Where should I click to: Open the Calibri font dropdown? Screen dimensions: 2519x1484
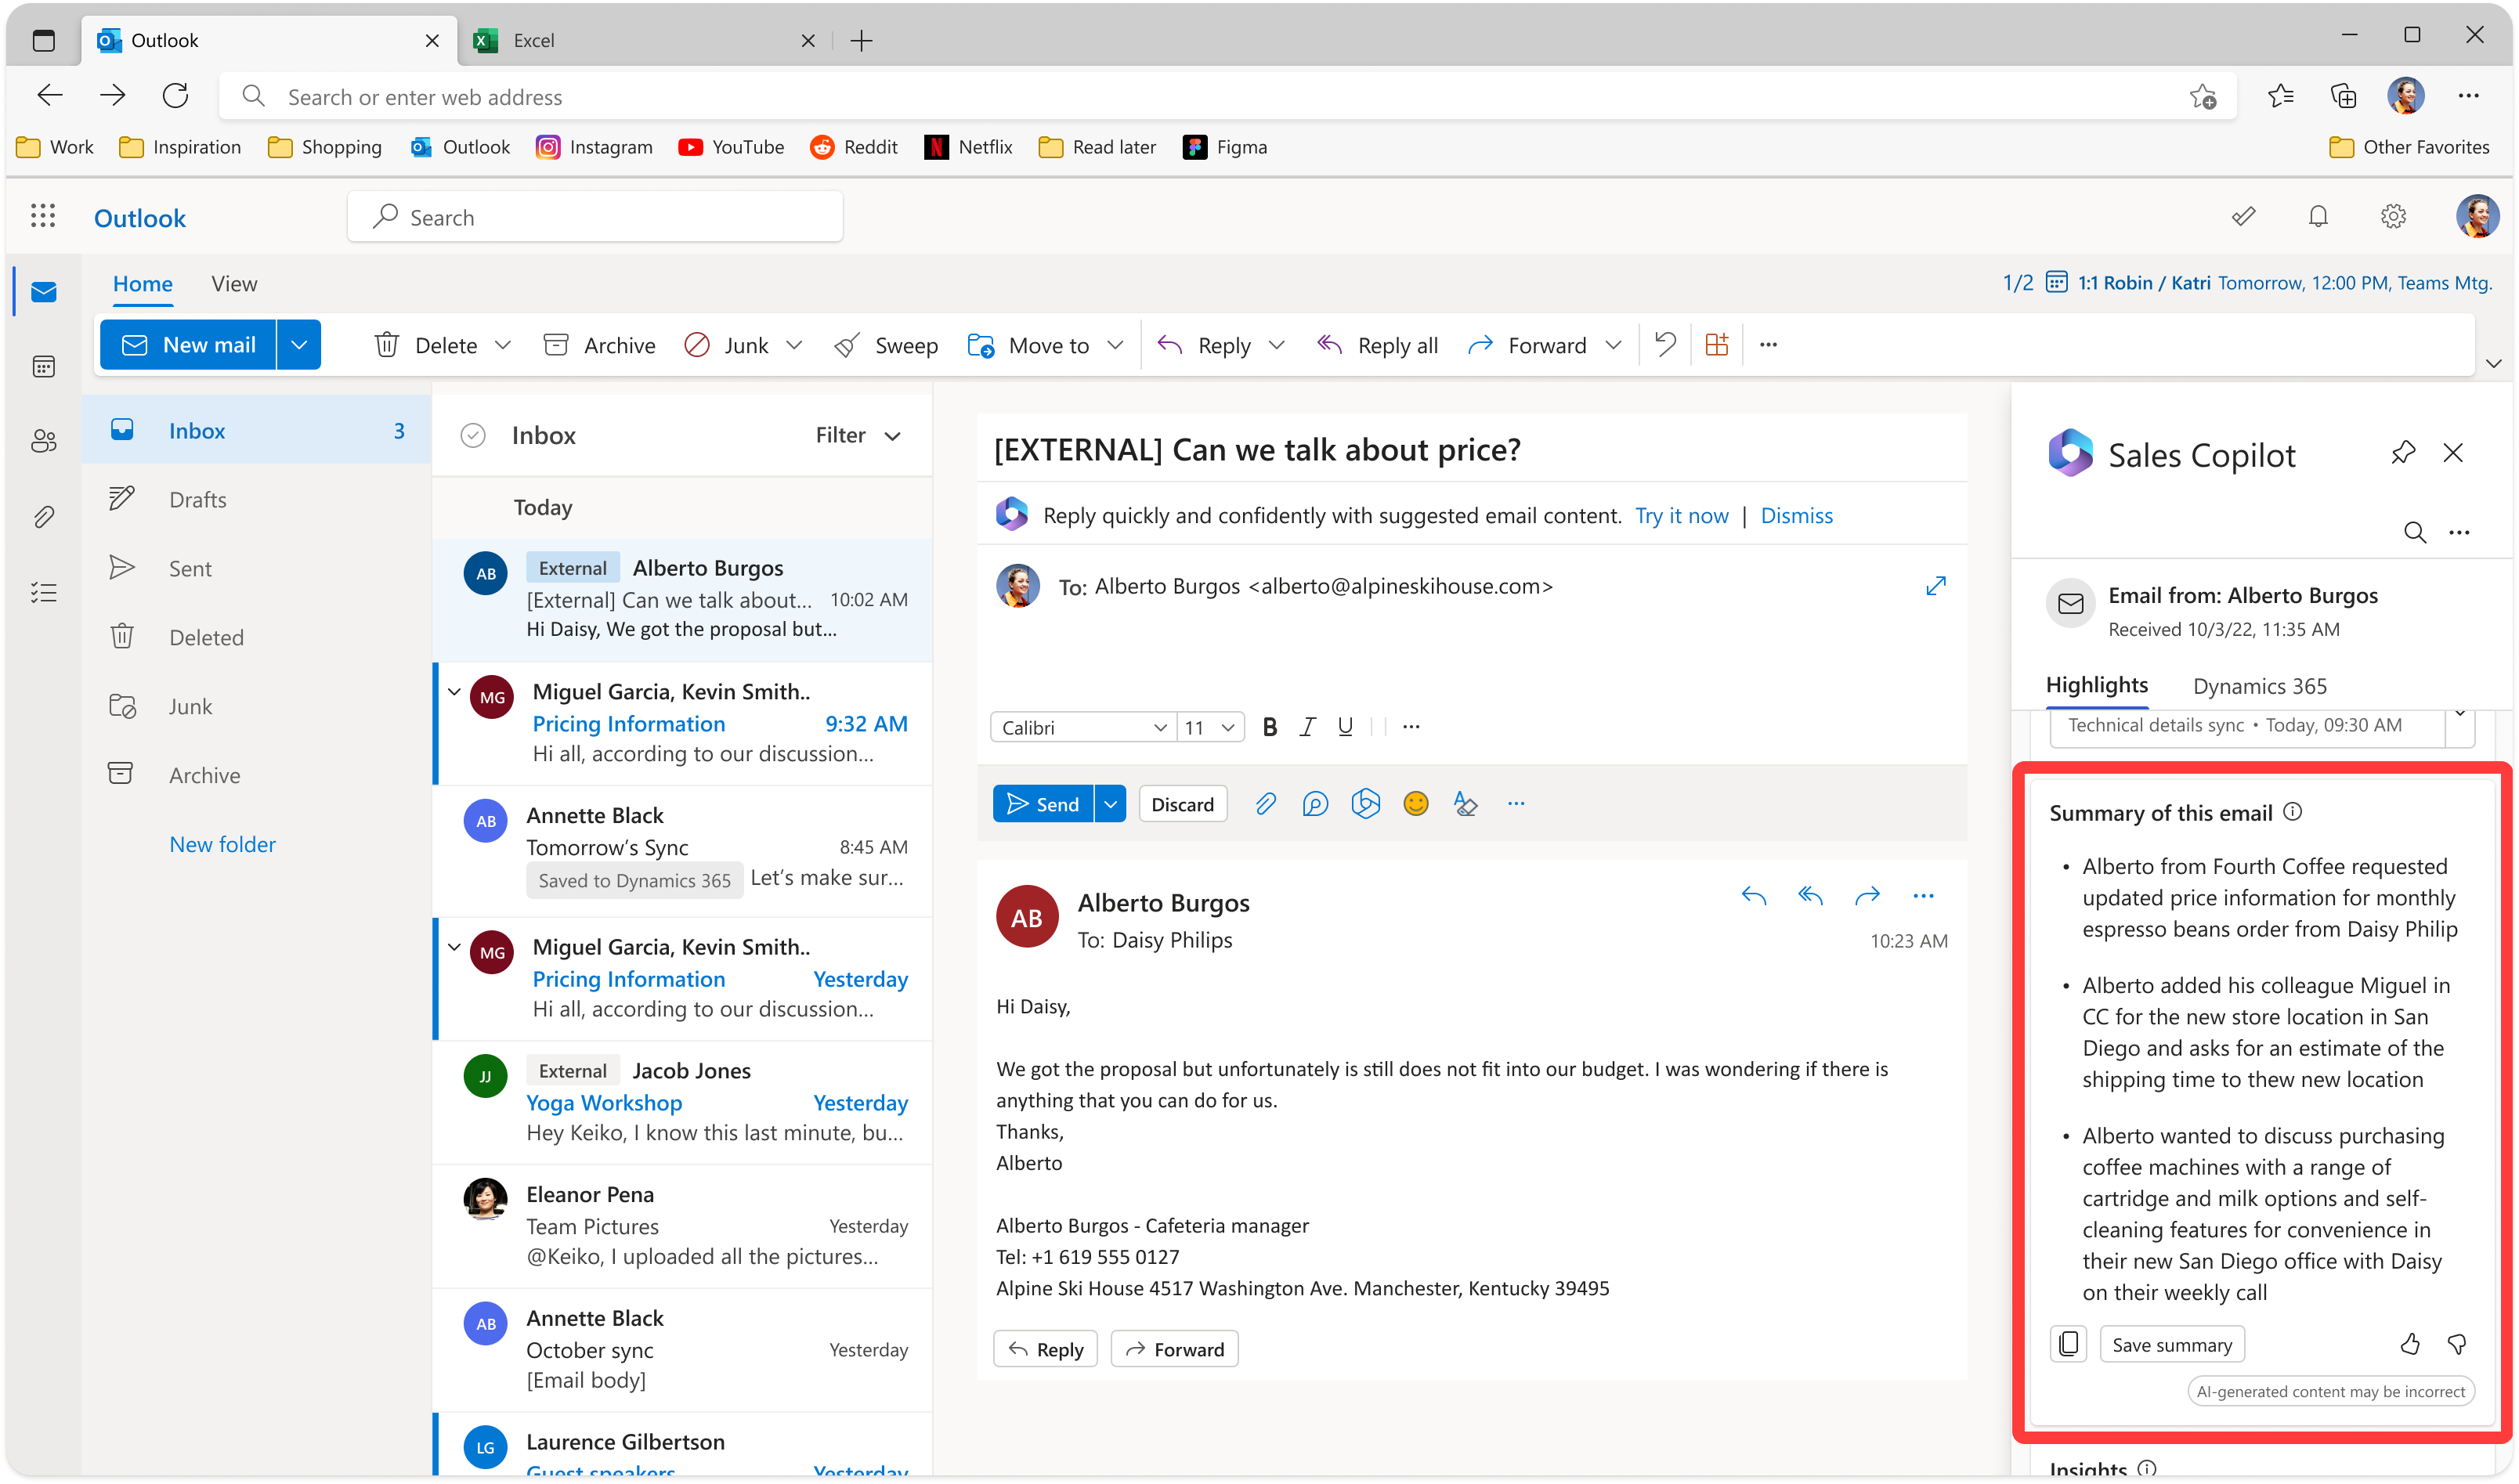click(1084, 727)
